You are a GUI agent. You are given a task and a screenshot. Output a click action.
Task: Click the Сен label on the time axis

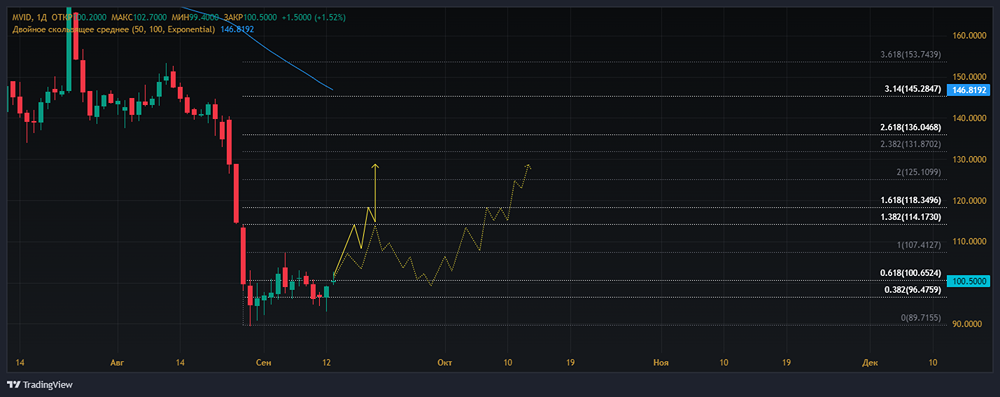263,363
